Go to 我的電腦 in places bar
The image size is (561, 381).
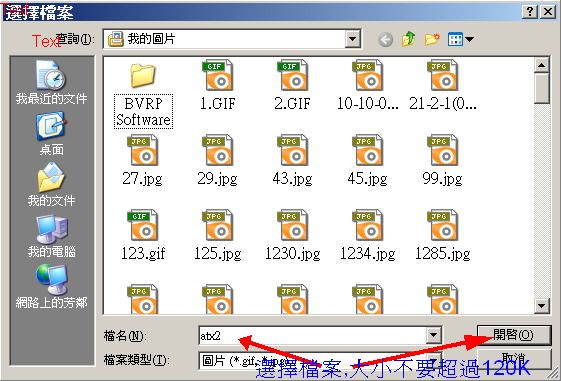tap(51, 236)
